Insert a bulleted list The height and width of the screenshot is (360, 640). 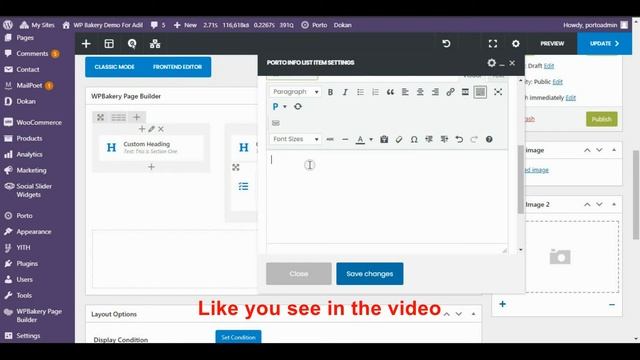(x=360, y=92)
